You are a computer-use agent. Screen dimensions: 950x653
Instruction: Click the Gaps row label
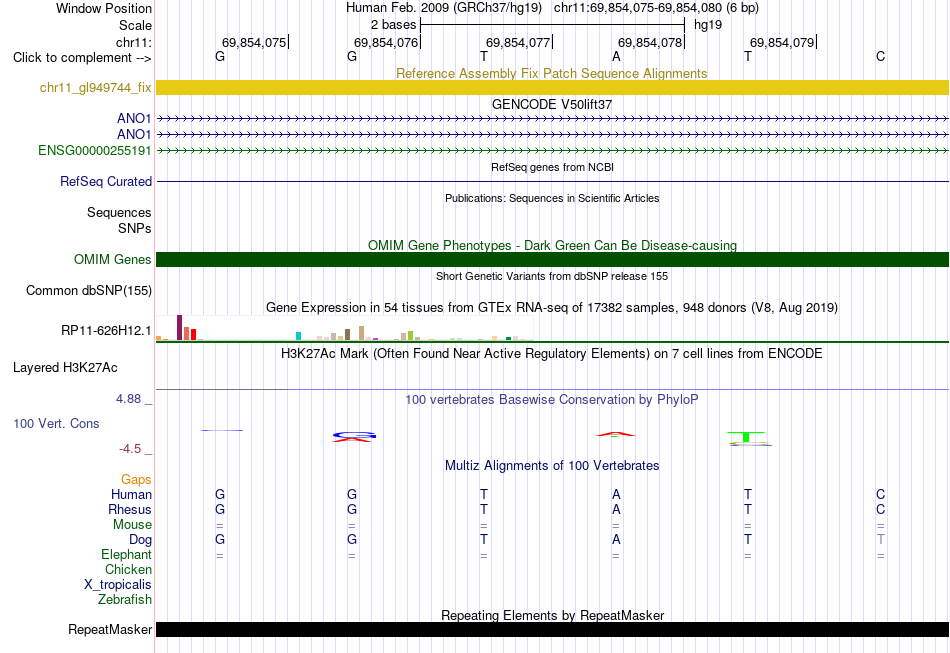pyautogui.click(x=136, y=480)
